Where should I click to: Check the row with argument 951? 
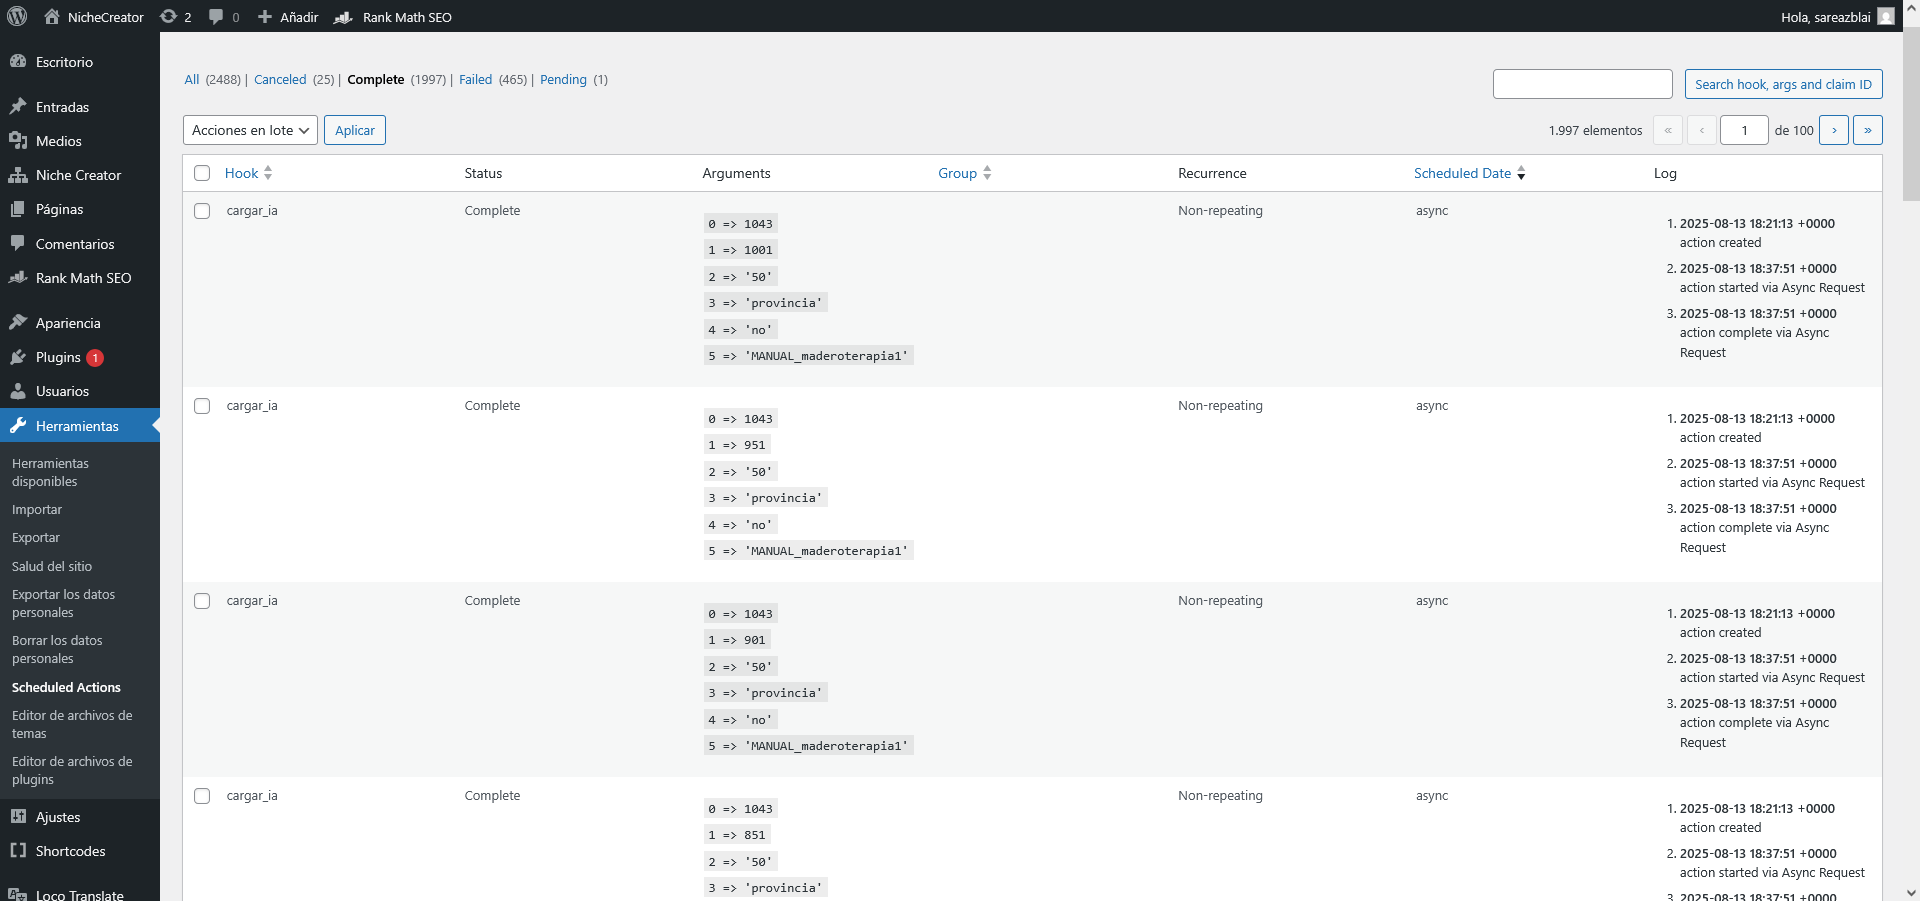tap(202, 406)
